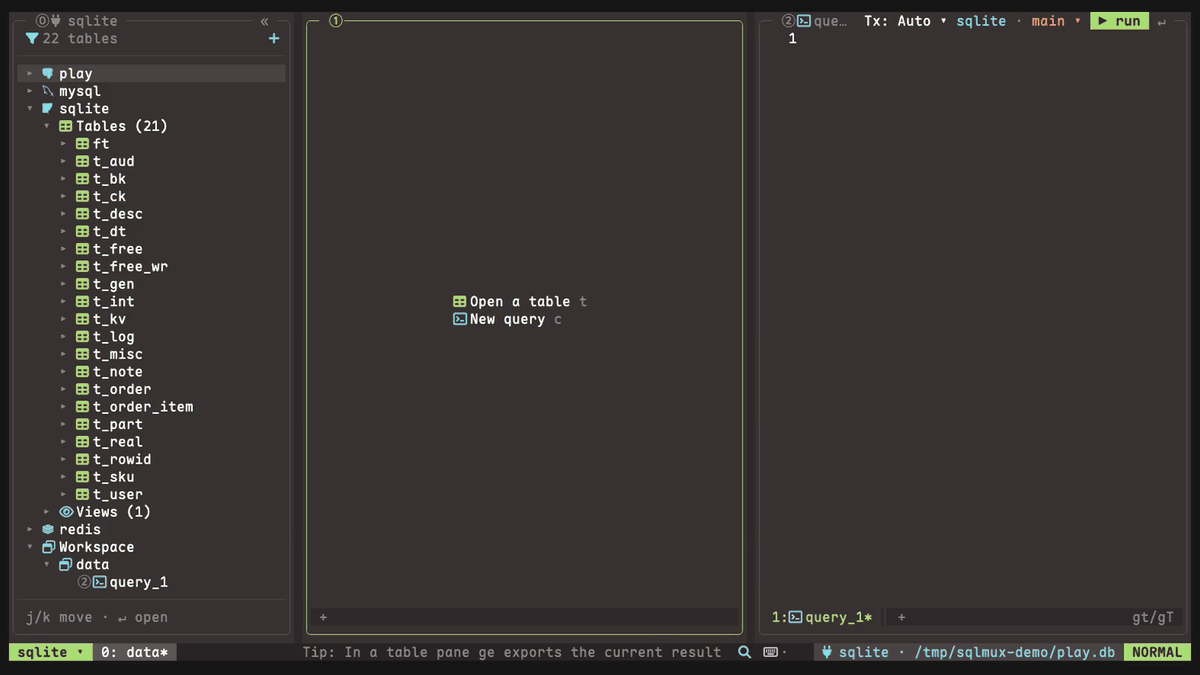Collapse the Workspace node
This screenshot has height=675, width=1200.
click(x=30, y=547)
